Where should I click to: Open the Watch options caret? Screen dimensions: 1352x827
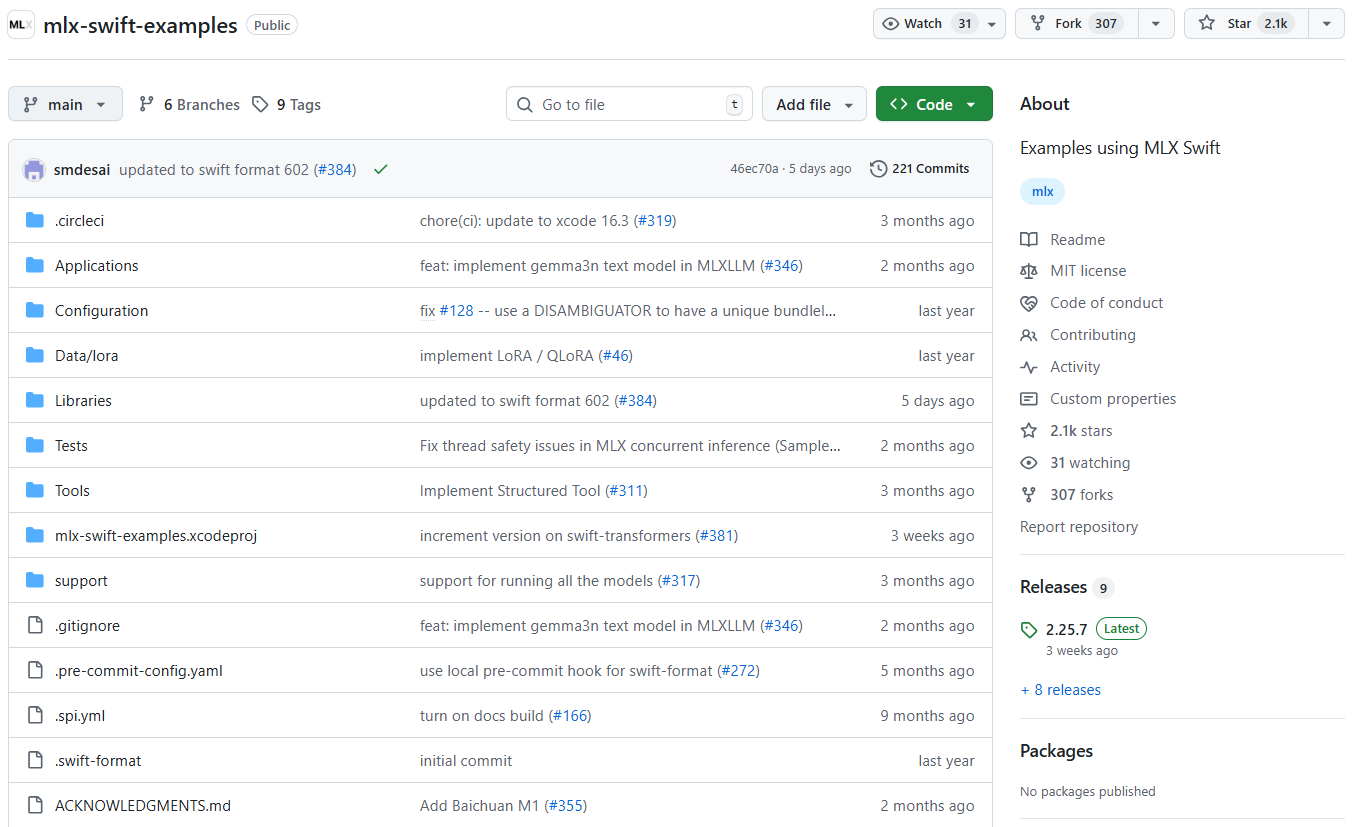990,23
